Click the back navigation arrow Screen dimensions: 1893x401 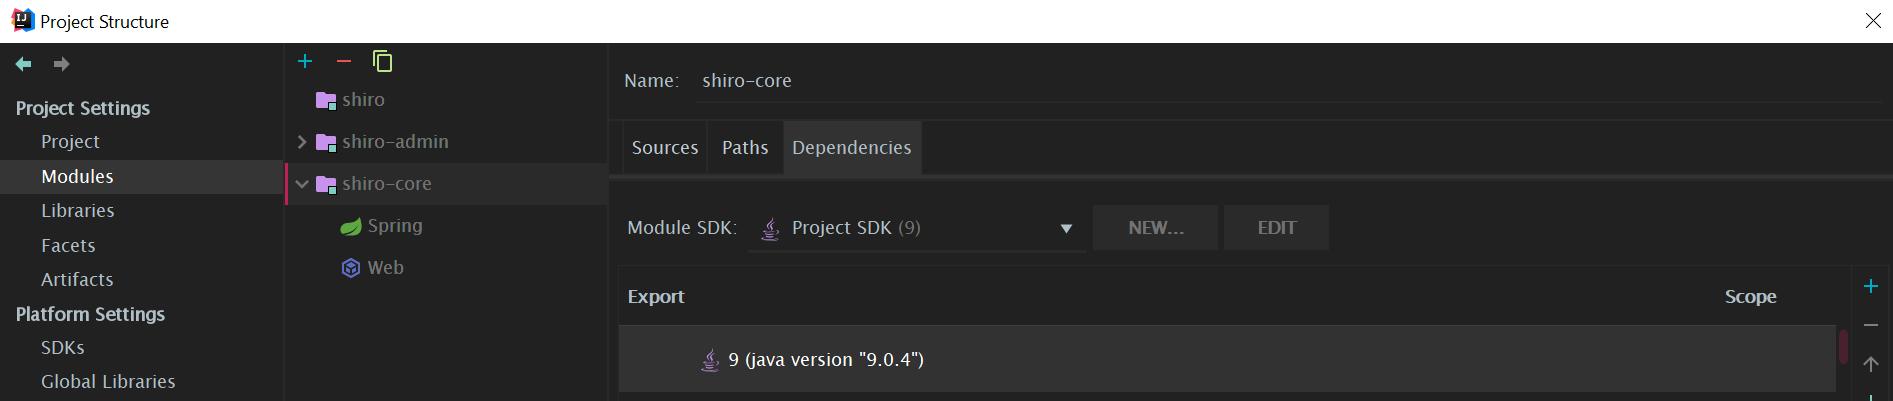24,64
